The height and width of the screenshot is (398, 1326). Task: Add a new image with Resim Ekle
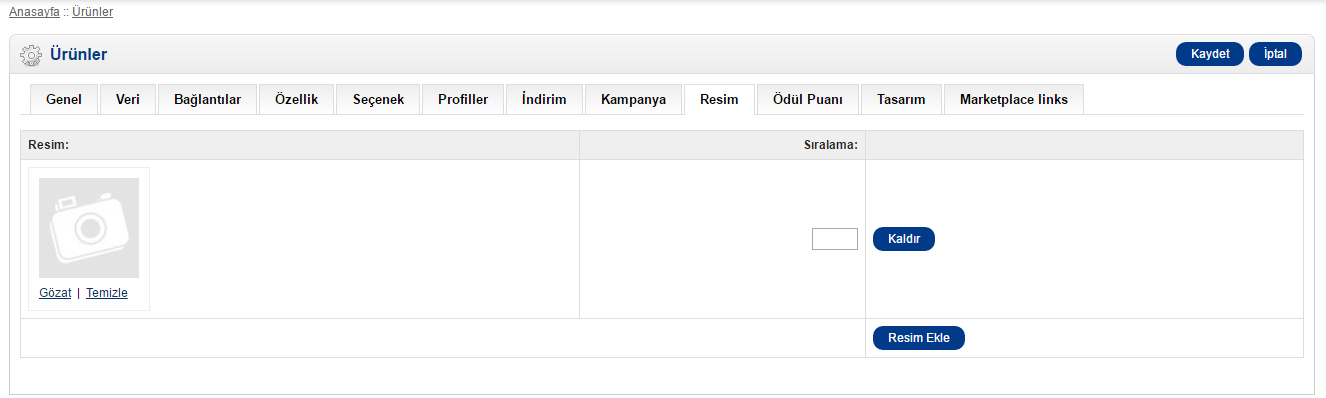pyautogui.click(x=919, y=338)
